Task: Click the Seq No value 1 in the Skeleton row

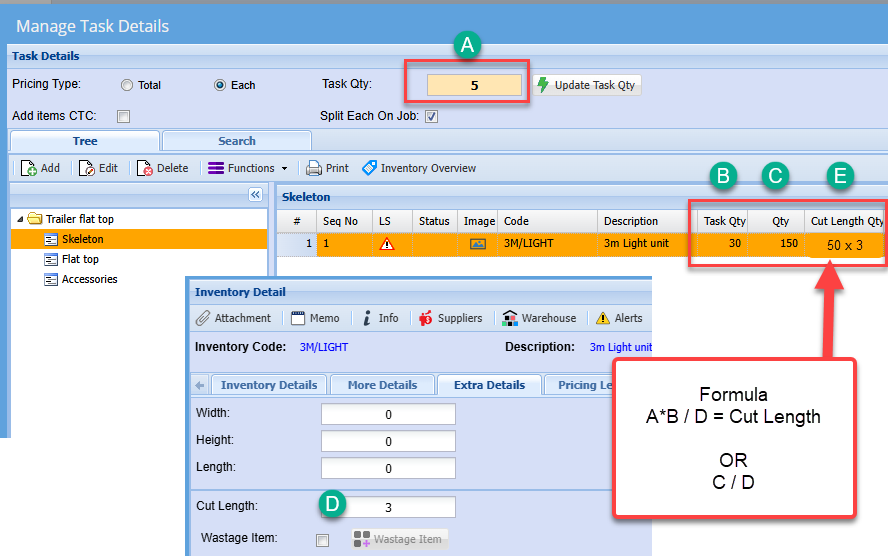Action: pyautogui.click(x=344, y=243)
